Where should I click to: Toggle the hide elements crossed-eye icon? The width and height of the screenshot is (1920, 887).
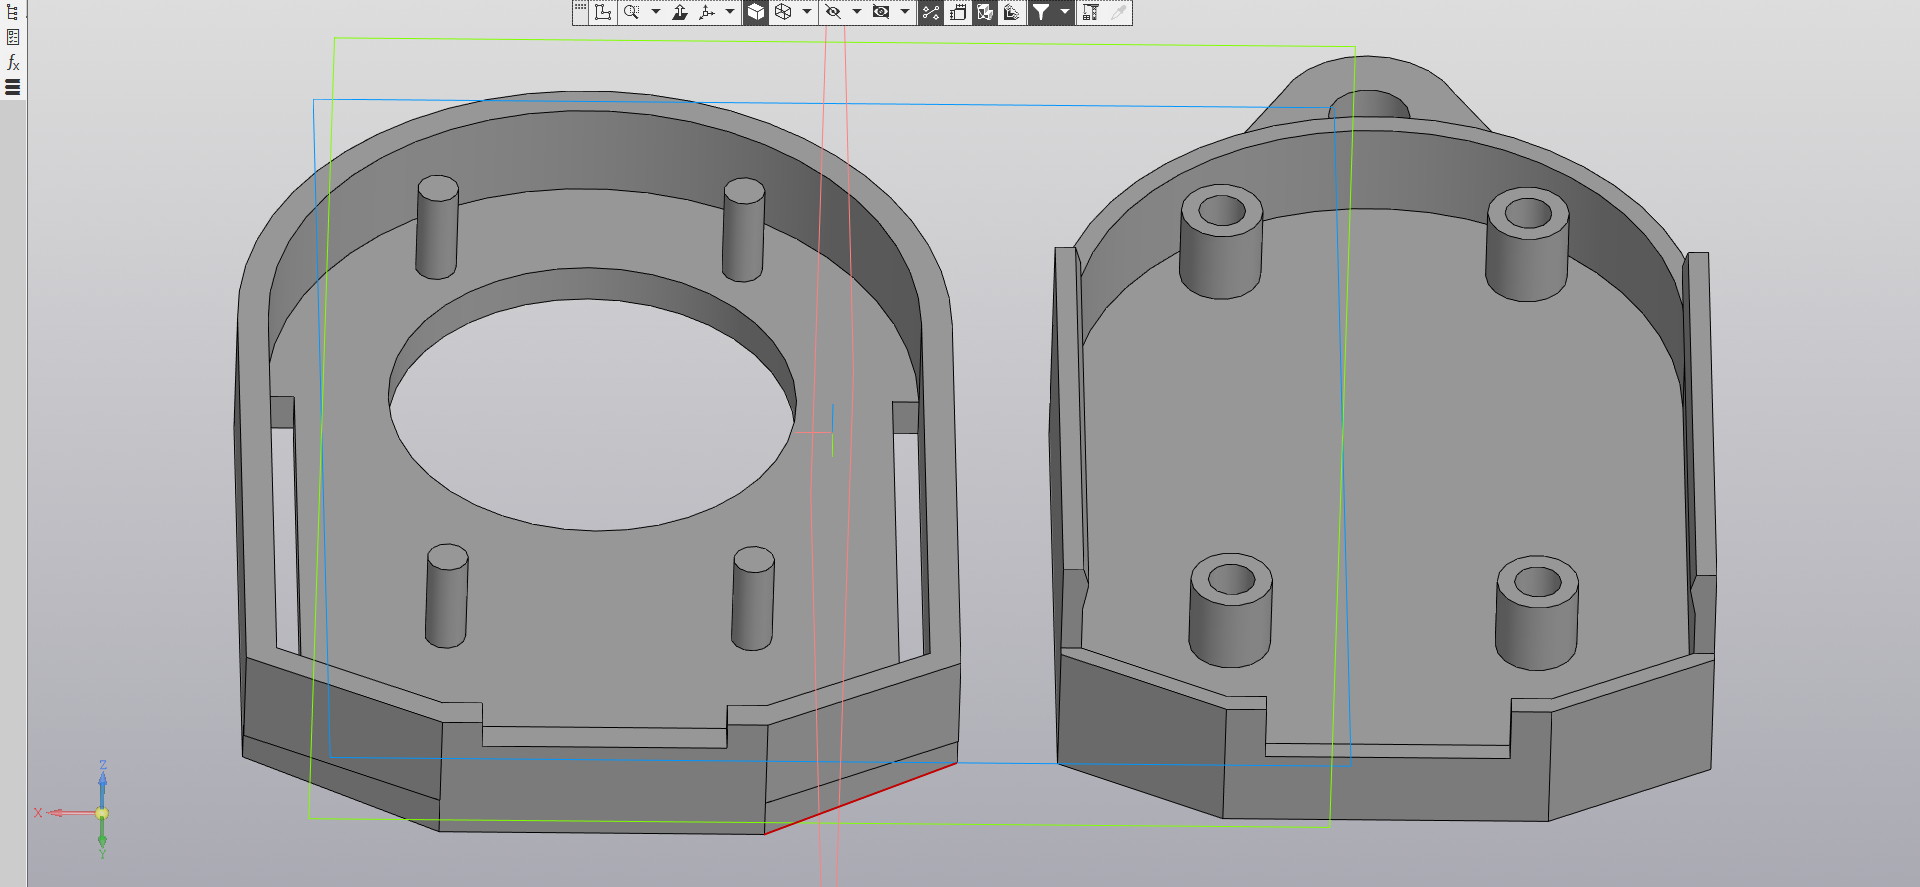(x=832, y=12)
